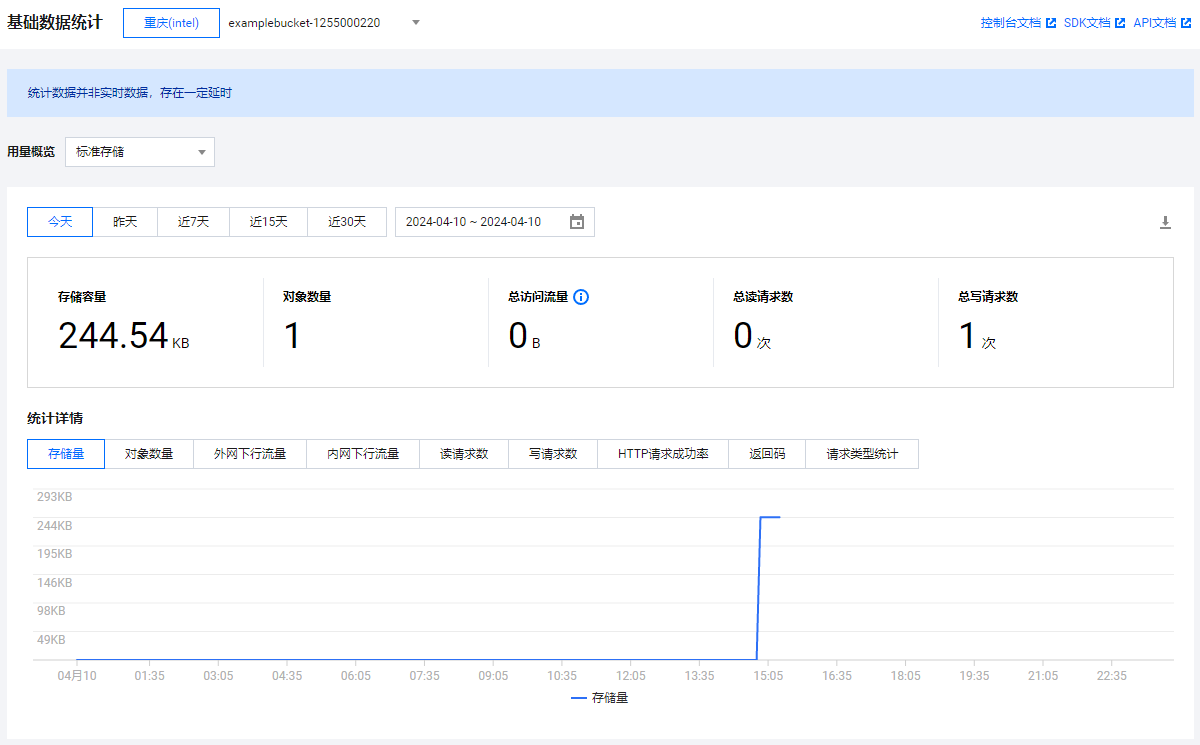Choose the 近30天 time range
1200x745 pixels.
click(x=347, y=222)
